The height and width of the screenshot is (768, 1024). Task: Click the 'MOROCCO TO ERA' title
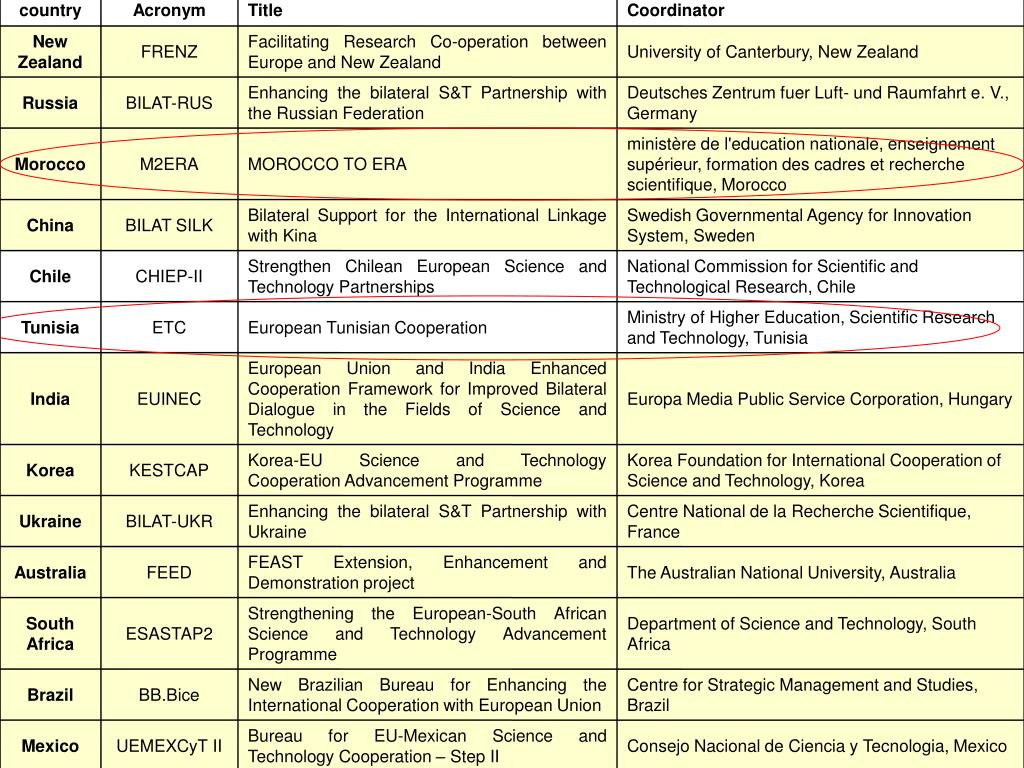coord(327,164)
